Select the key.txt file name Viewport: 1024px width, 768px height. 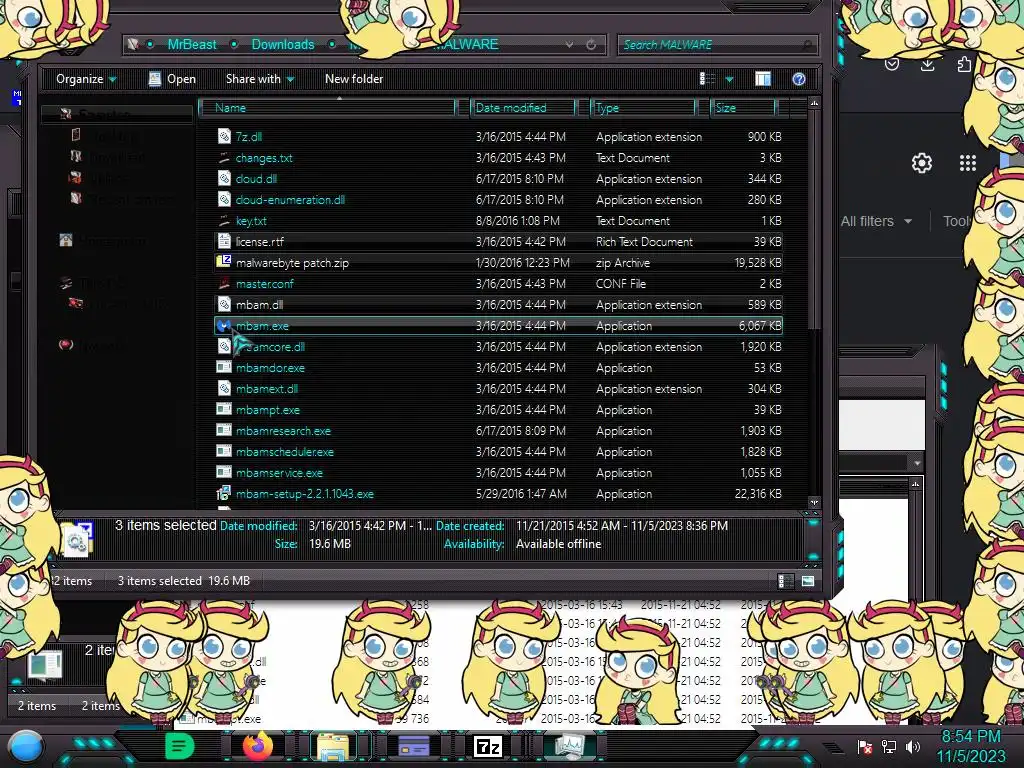coord(251,221)
